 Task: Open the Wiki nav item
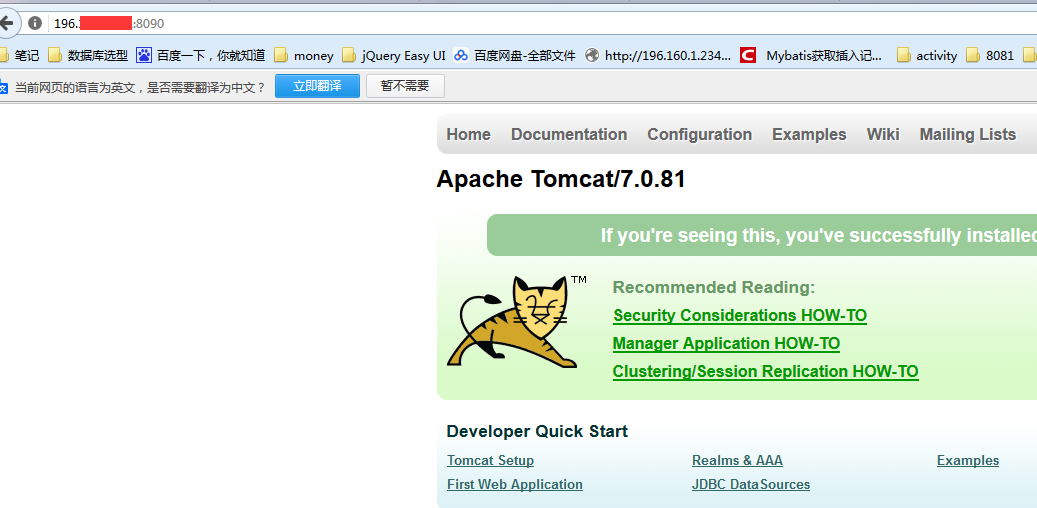click(x=883, y=134)
